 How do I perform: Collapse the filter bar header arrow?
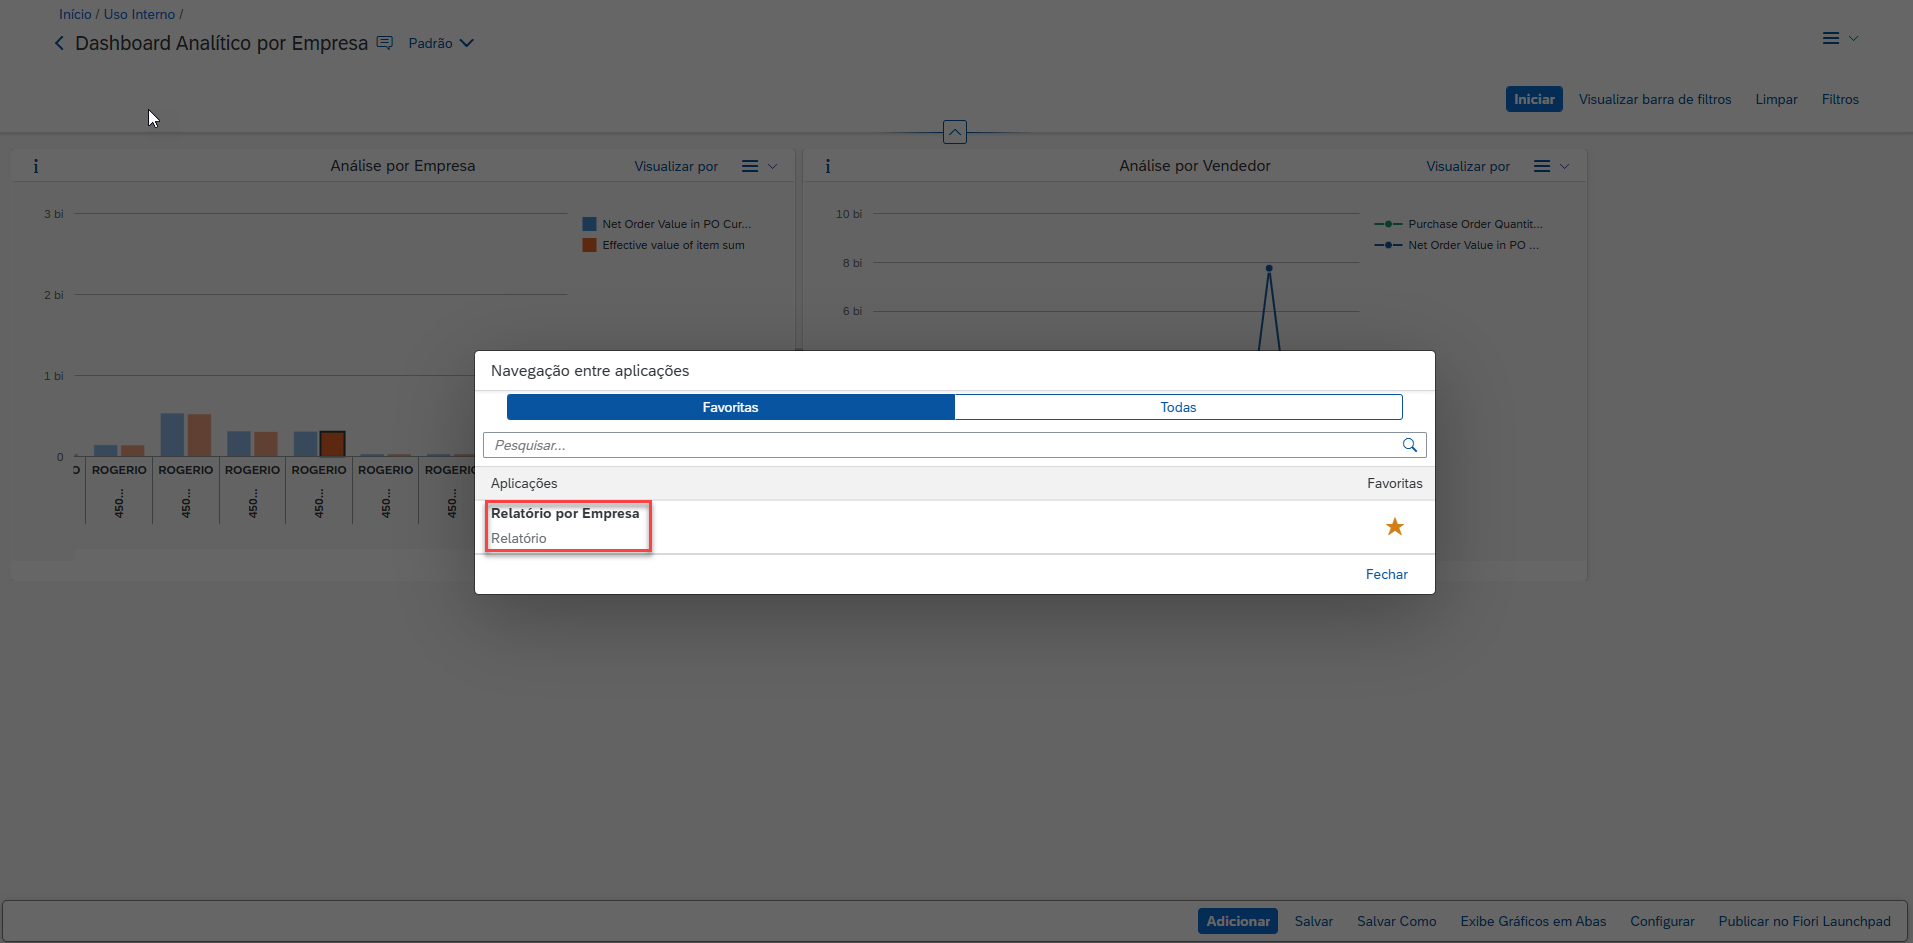(x=955, y=132)
